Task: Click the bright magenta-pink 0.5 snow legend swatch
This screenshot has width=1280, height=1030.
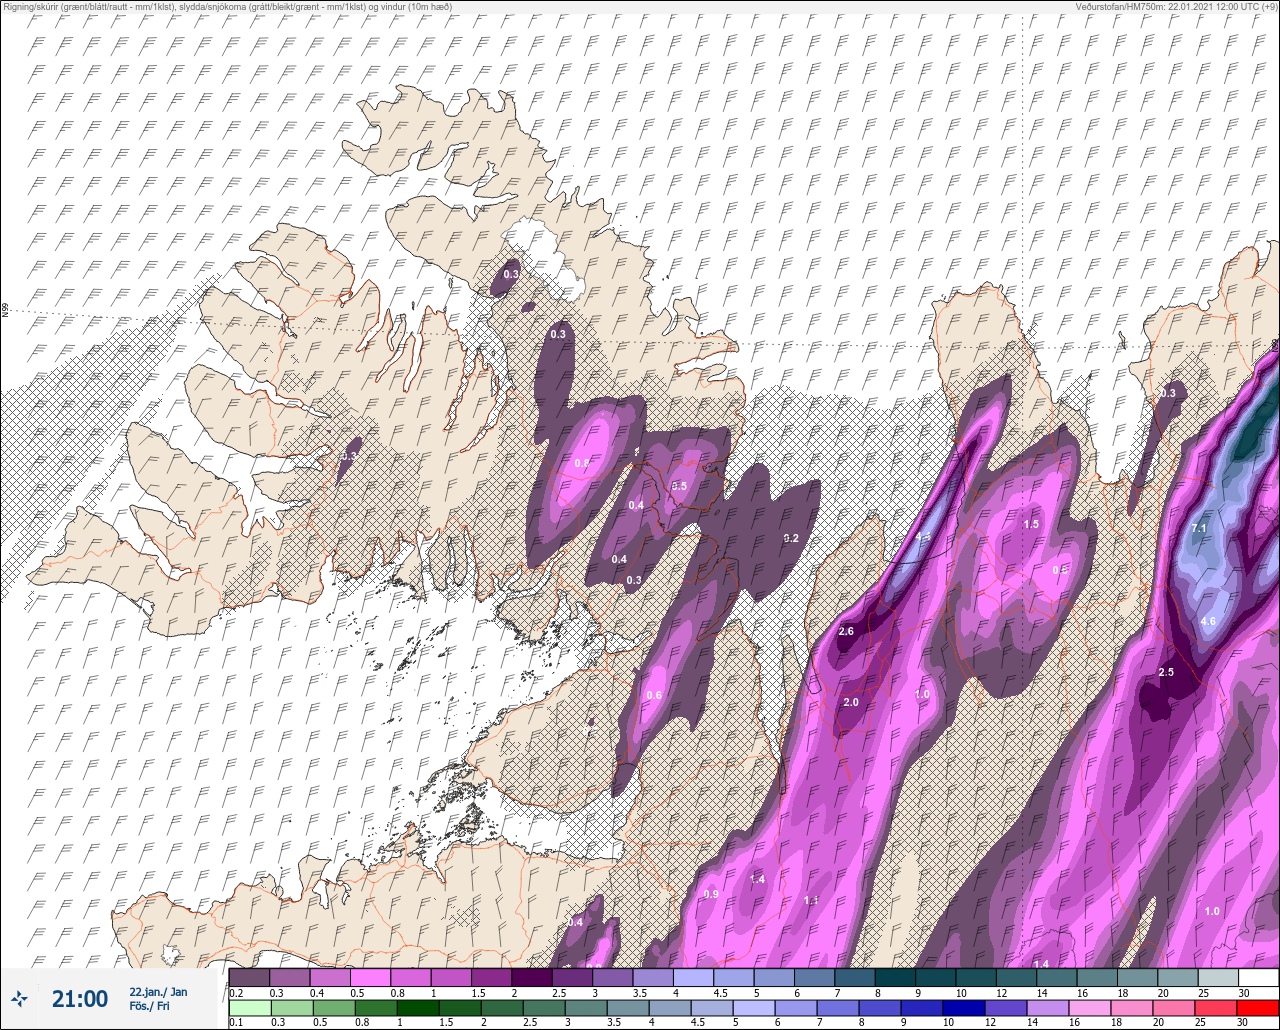Action: (370, 977)
